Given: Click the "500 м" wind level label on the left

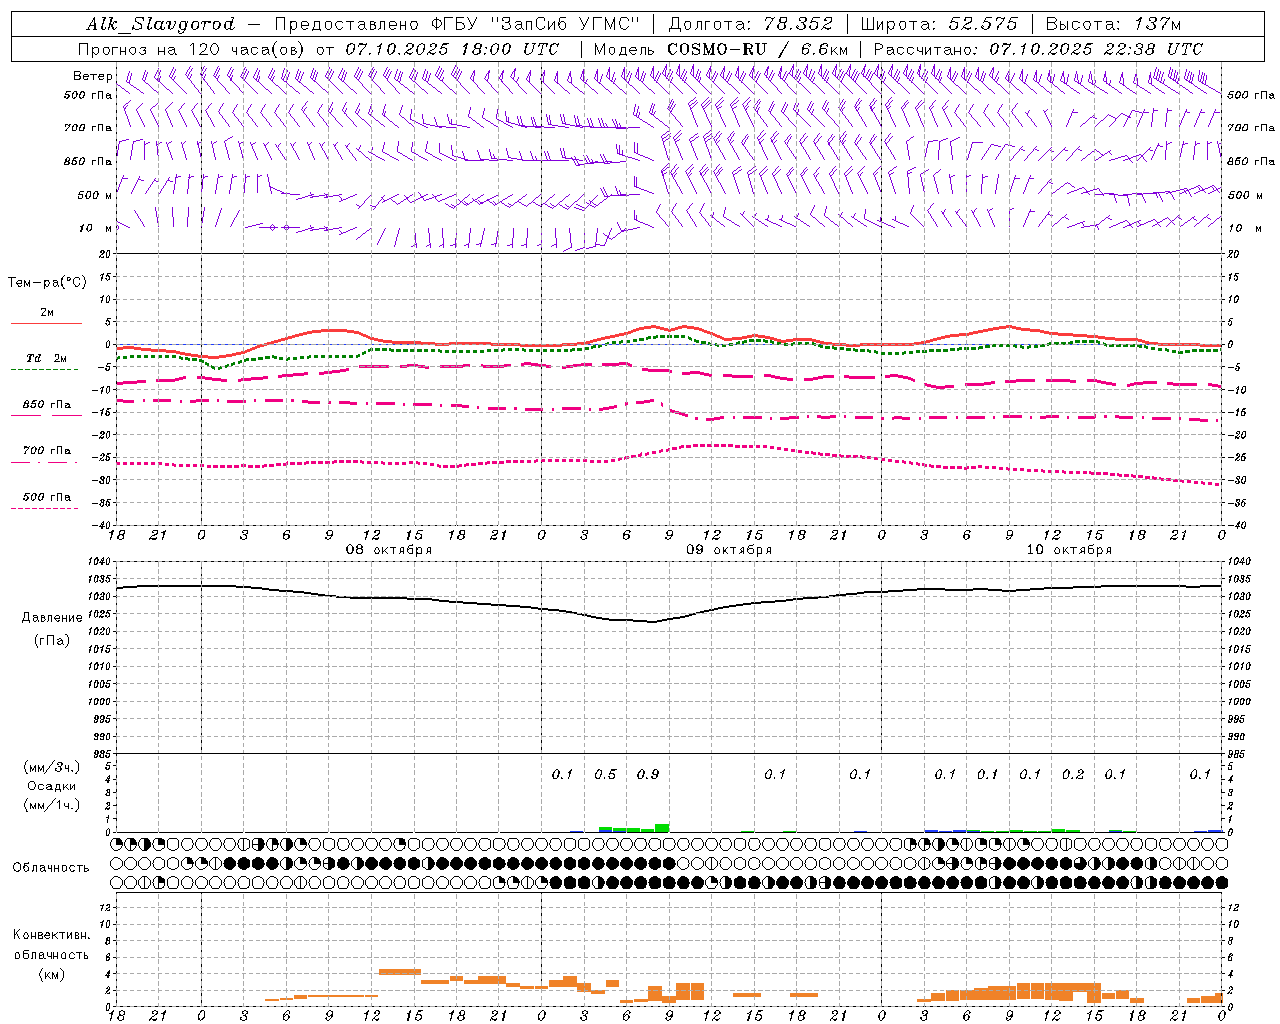Looking at the screenshot, I should tap(96, 195).
